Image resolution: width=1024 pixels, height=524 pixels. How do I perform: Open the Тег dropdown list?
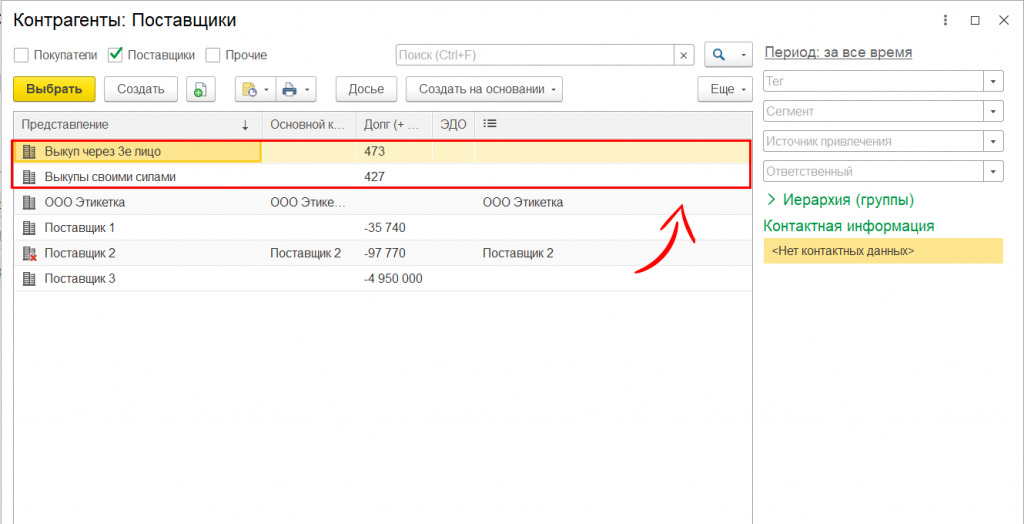tap(993, 81)
